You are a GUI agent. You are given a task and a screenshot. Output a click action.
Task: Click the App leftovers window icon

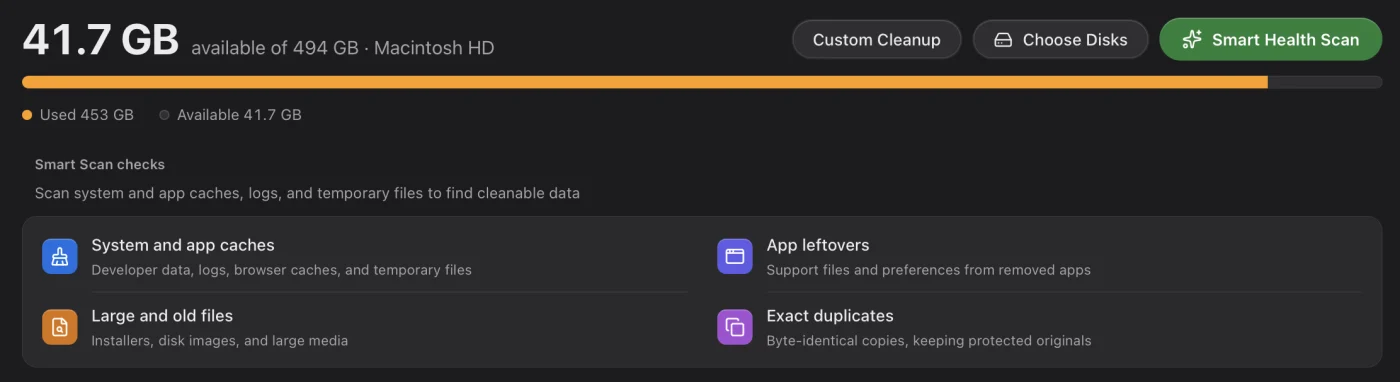(735, 256)
